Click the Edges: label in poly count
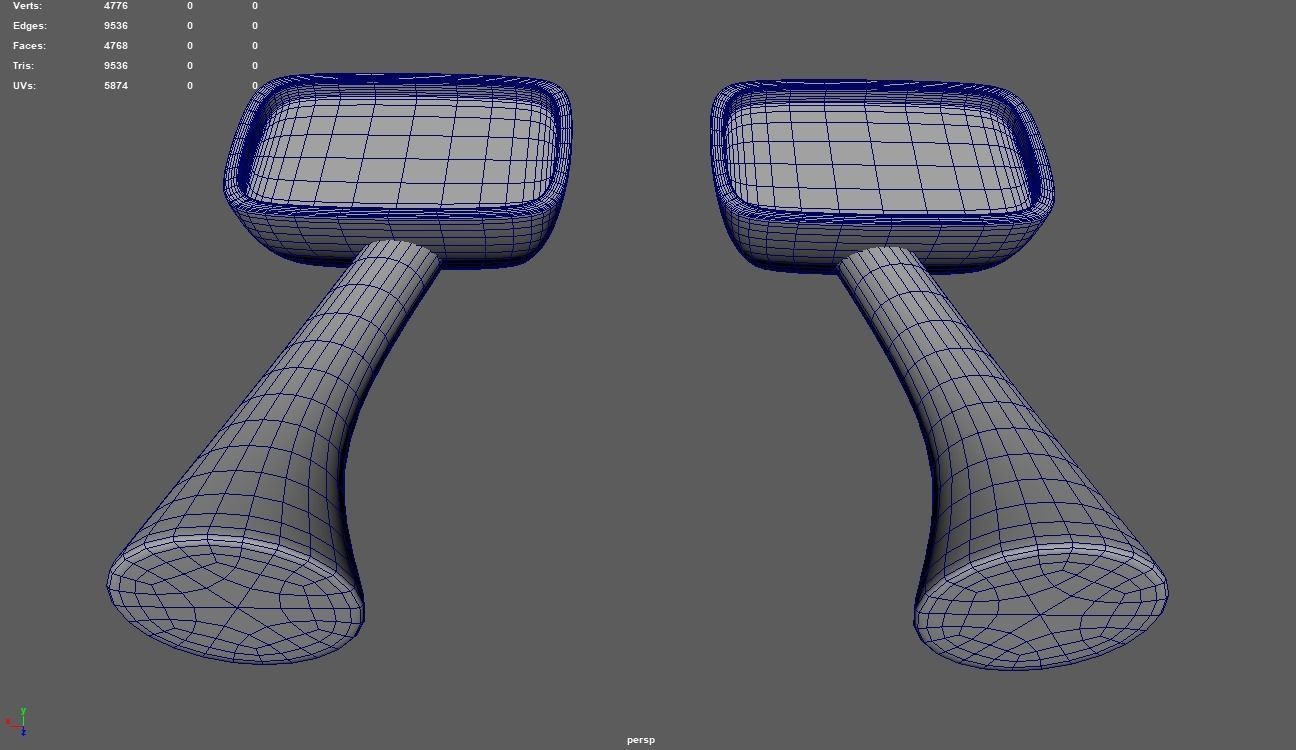Viewport: 1296px width, 750px height. click(x=30, y=26)
